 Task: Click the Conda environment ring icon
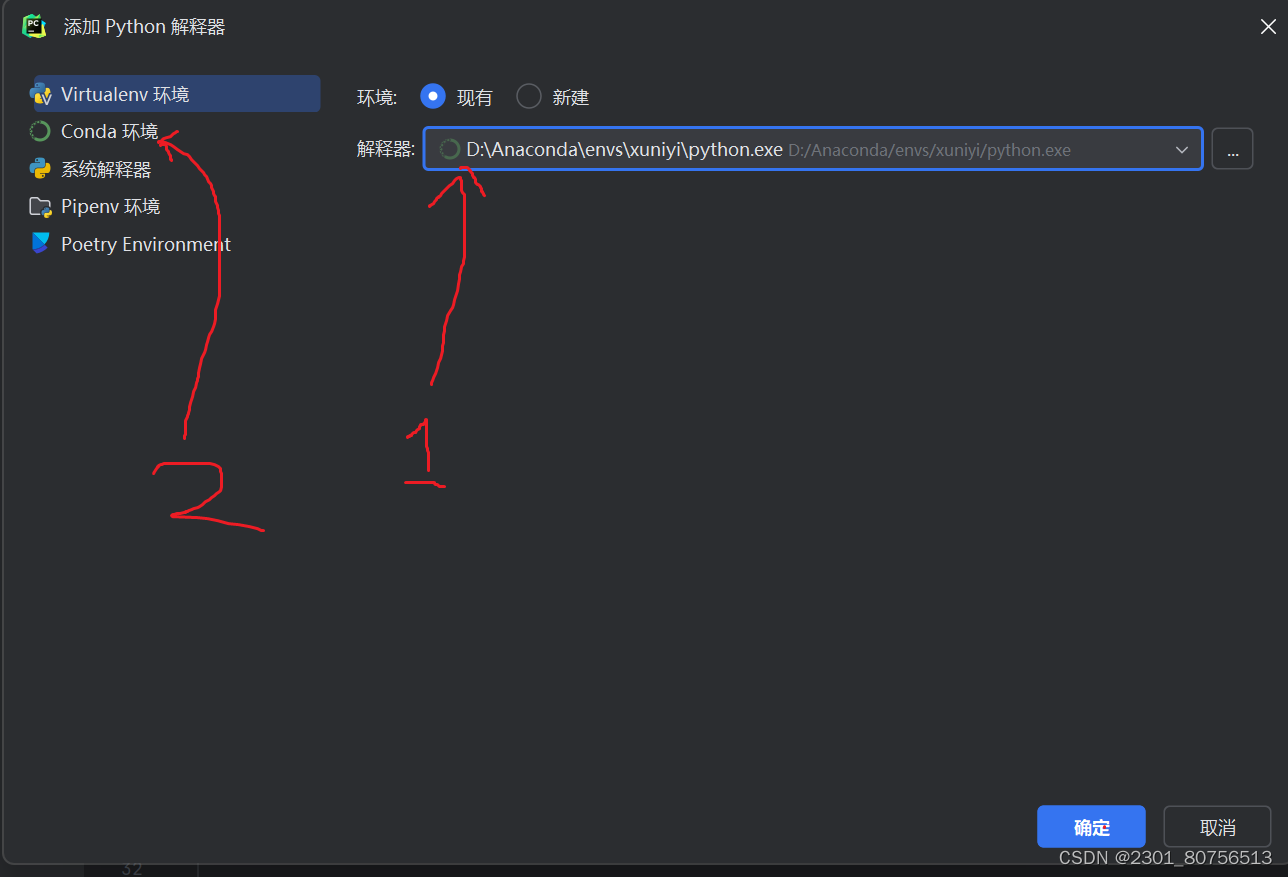click(x=40, y=131)
